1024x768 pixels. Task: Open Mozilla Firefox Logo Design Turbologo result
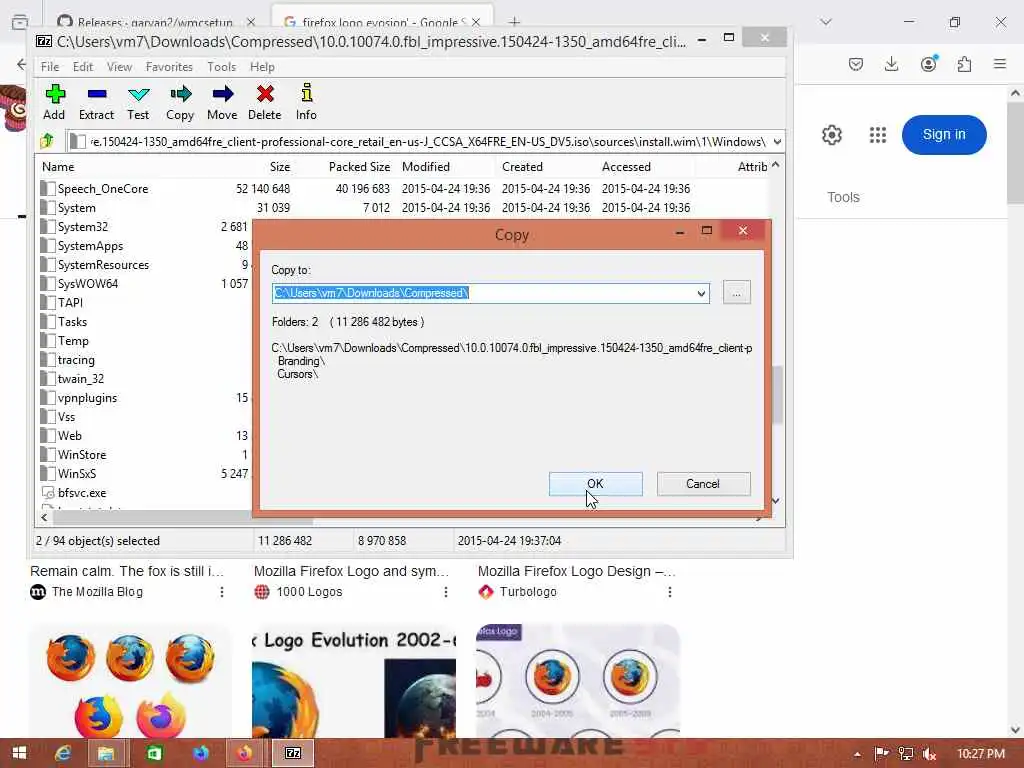(x=577, y=571)
